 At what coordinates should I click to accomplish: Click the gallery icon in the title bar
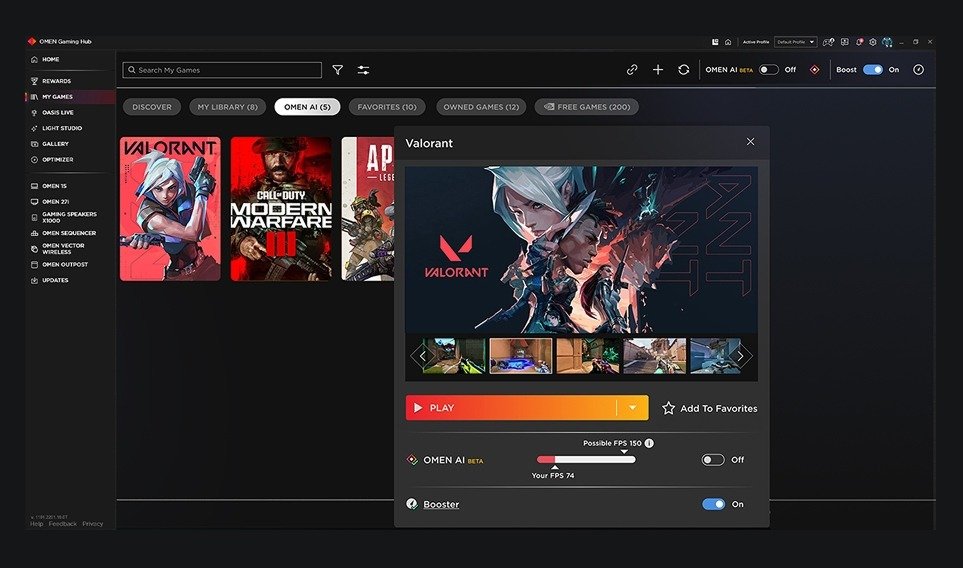(715, 42)
